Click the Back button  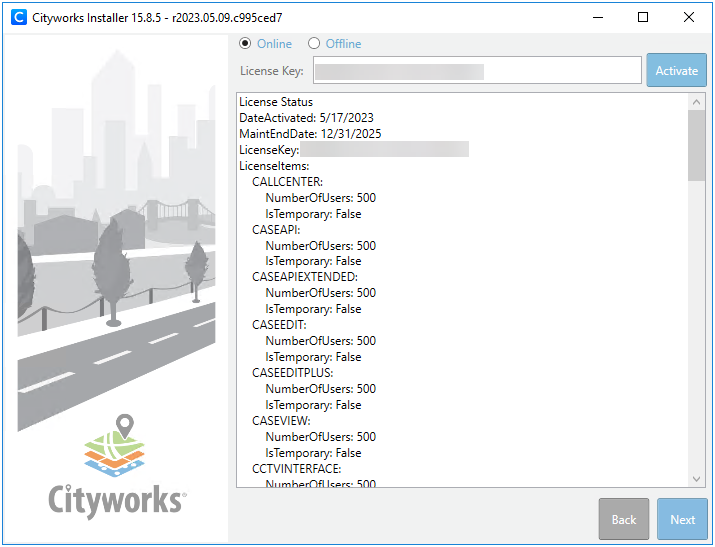624,519
